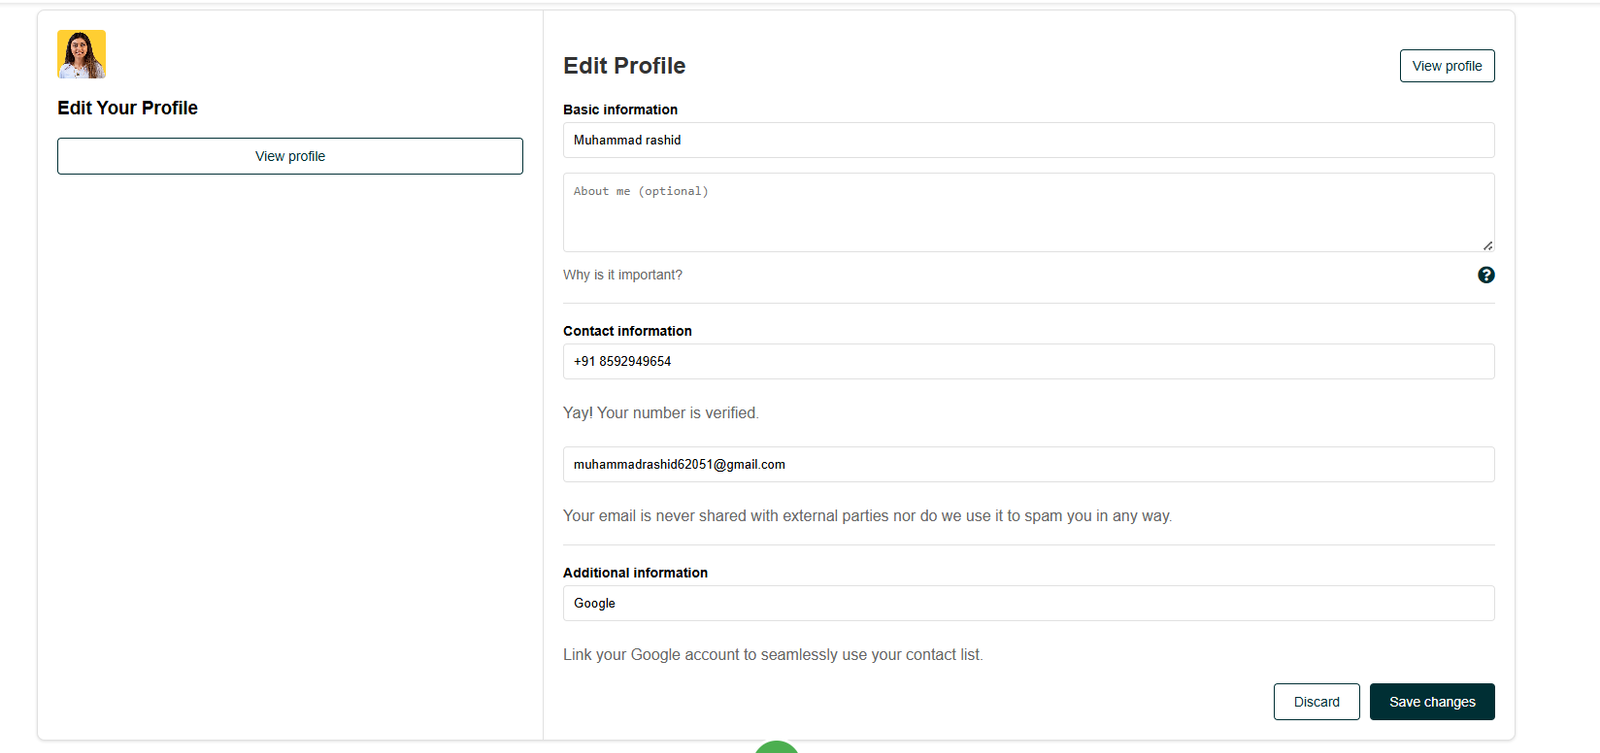Click the Google account field
Viewport: 1600px width, 753px height.
1028,603
